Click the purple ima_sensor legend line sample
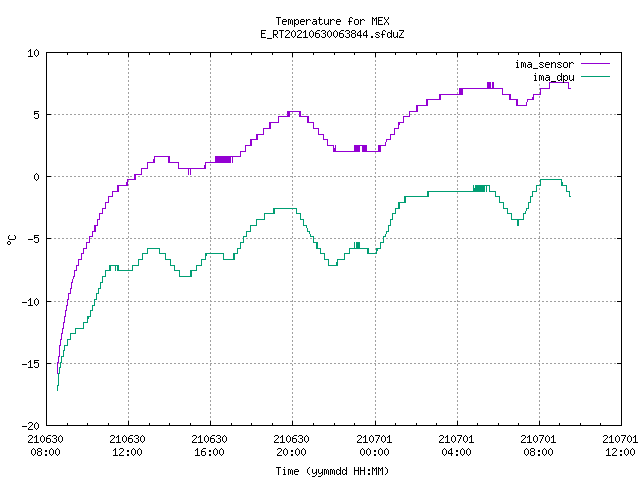 pyautogui.click(x=595, y=64)
